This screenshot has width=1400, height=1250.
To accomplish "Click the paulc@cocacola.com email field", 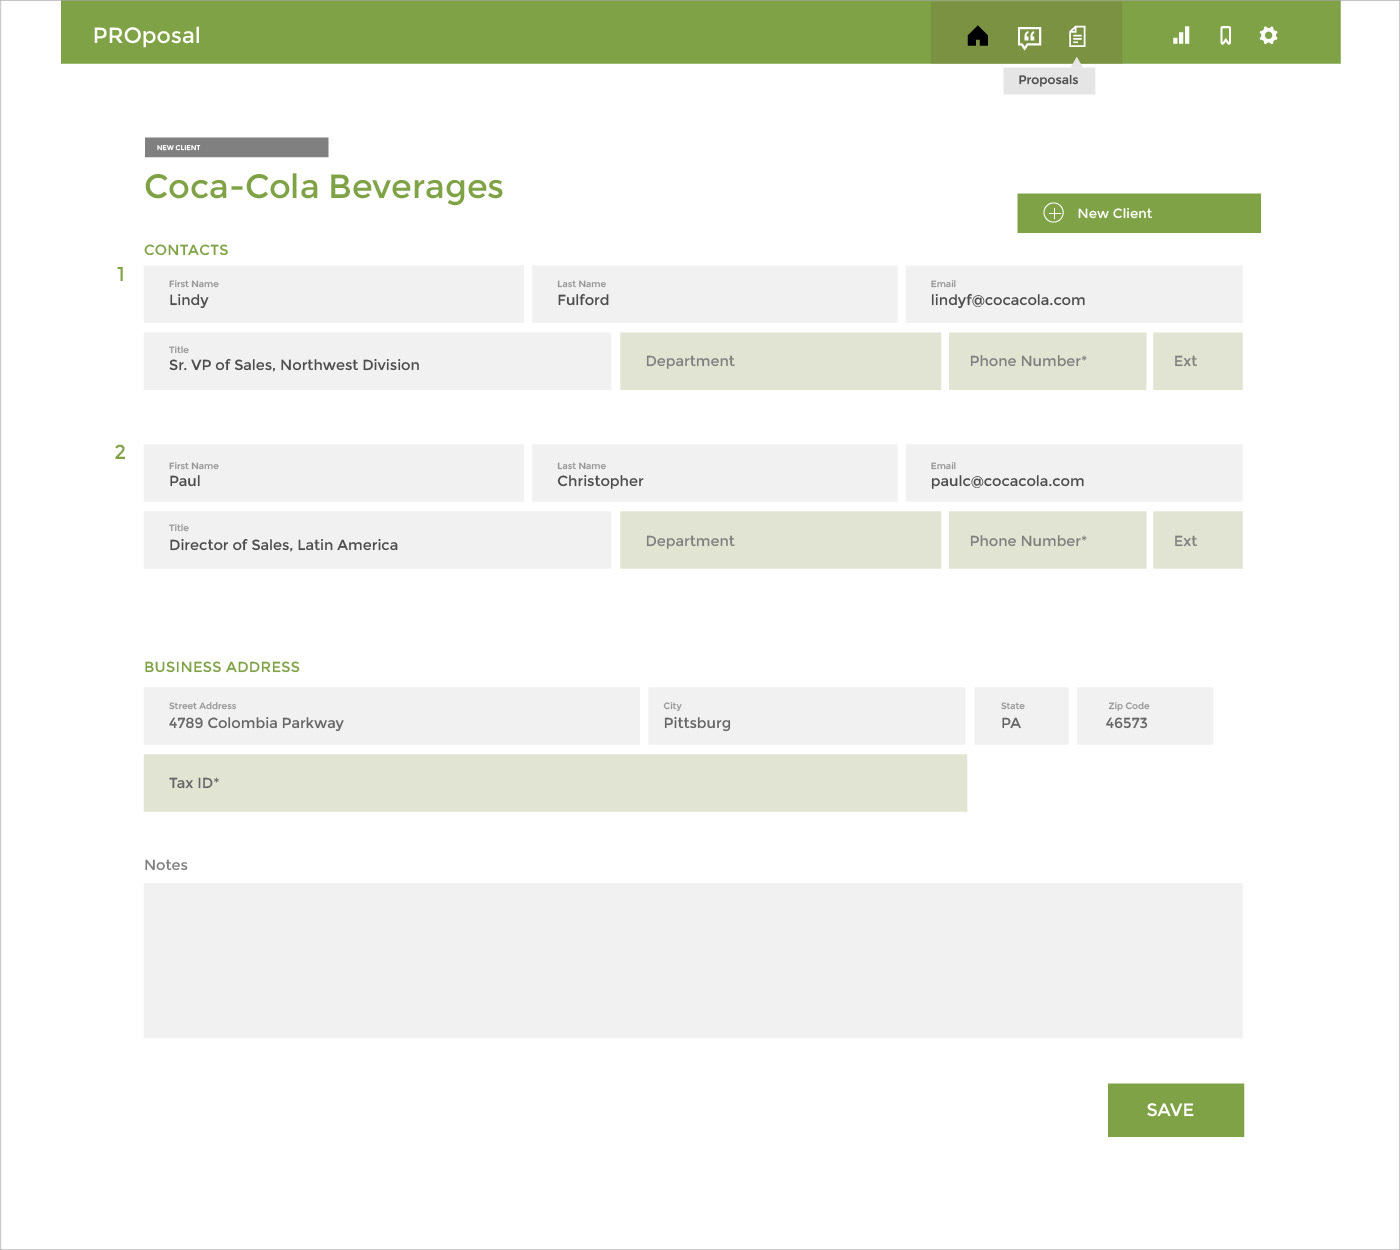I will point(1074,473).
